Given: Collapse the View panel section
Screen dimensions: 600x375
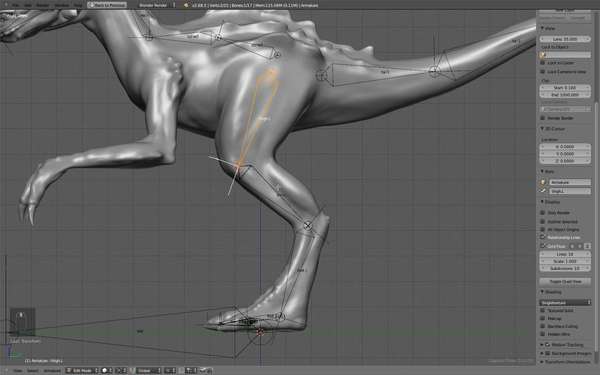Looking at the screenshot, I should [x=542, y=28].
